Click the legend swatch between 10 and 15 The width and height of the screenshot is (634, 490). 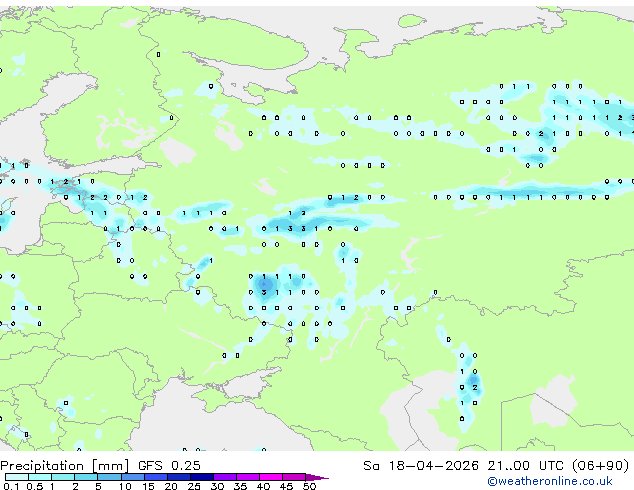[x=132, y=477]
